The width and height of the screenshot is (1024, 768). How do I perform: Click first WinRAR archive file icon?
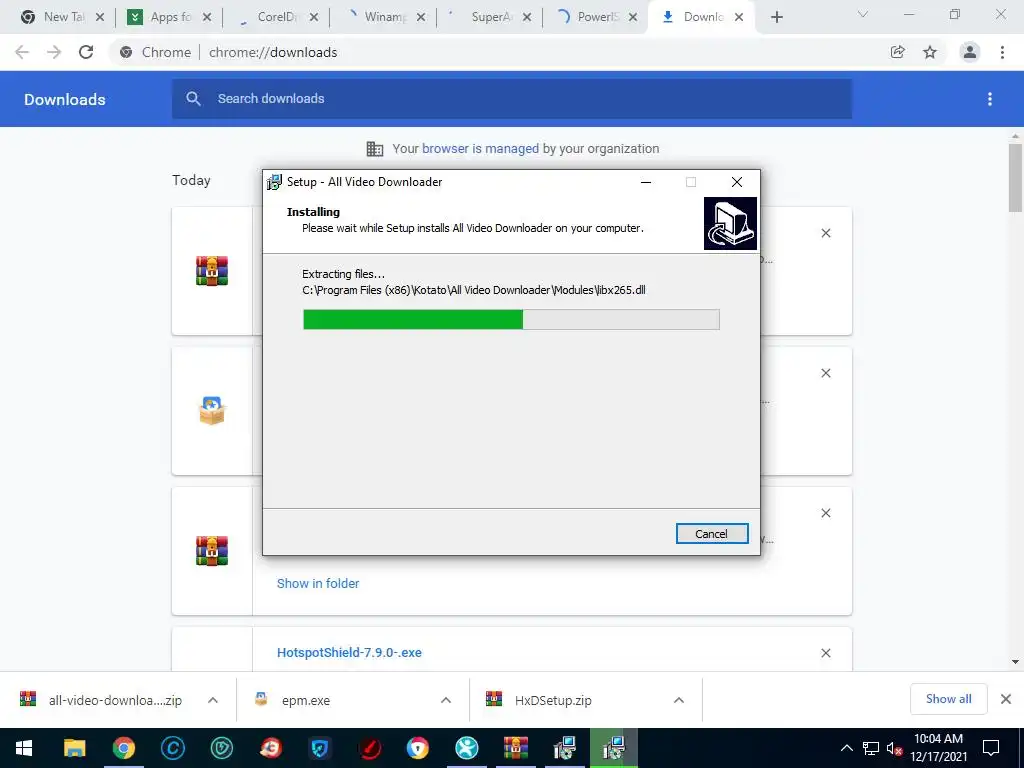point(212,271)
